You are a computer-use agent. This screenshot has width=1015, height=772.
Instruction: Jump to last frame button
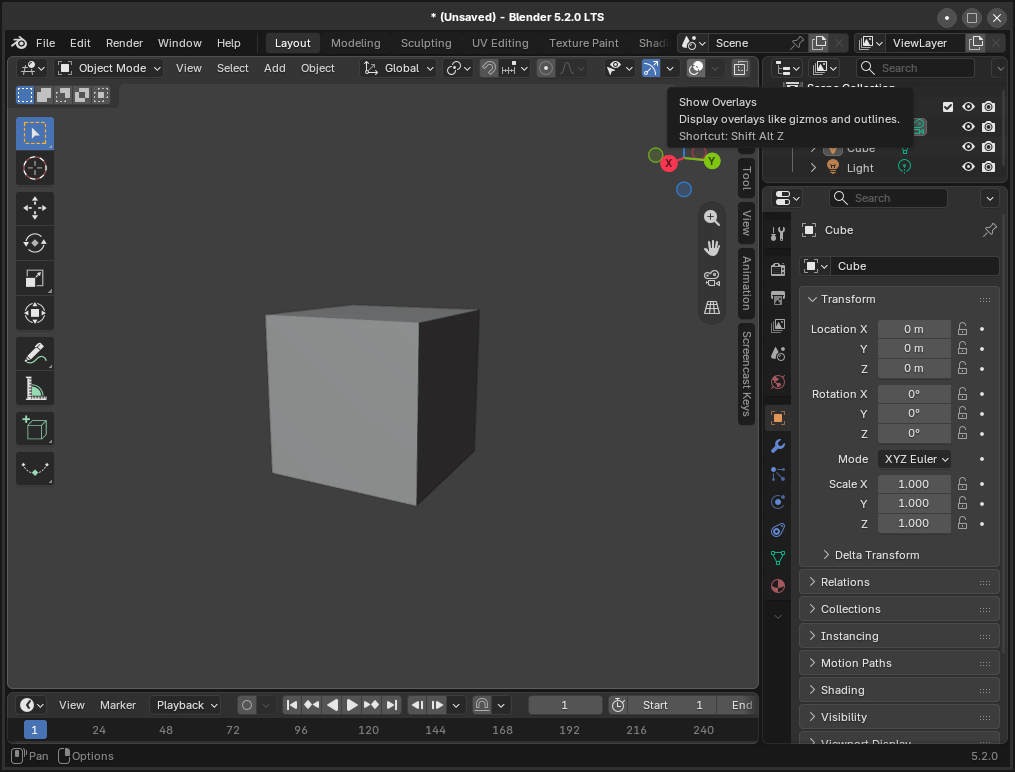(392, 705)
